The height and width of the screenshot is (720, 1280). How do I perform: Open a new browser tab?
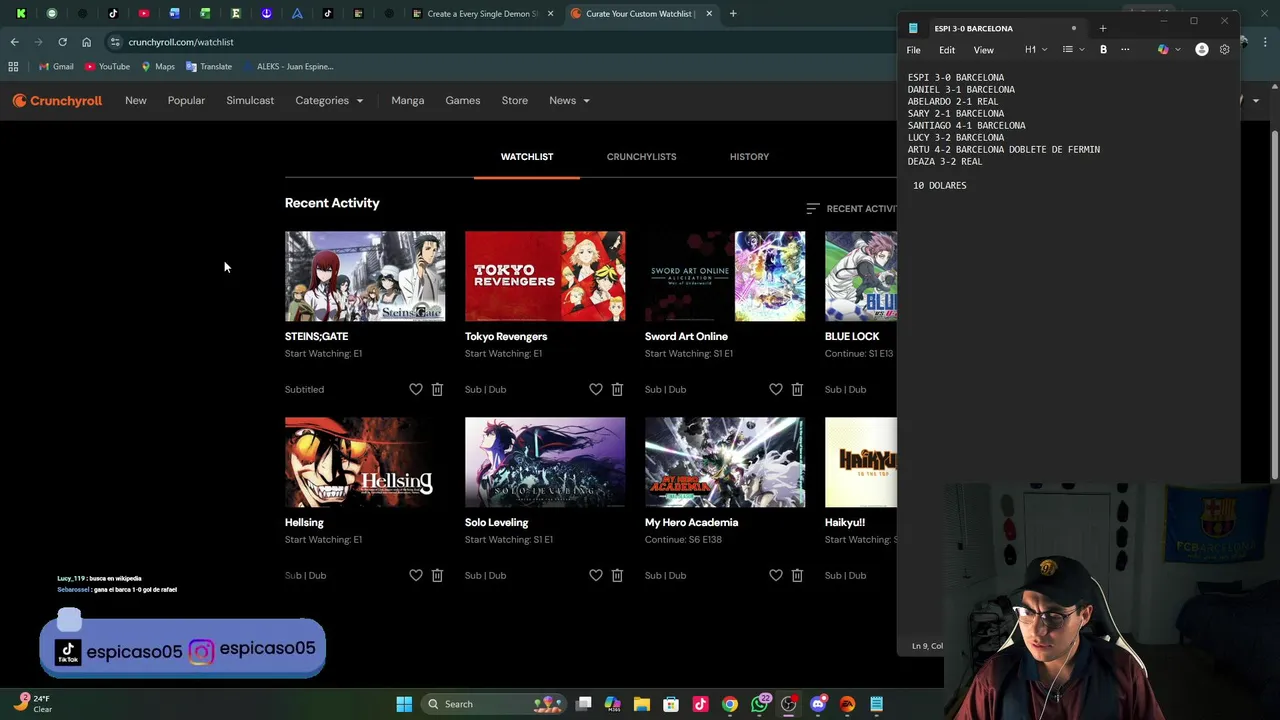click(x=733, y=14)
